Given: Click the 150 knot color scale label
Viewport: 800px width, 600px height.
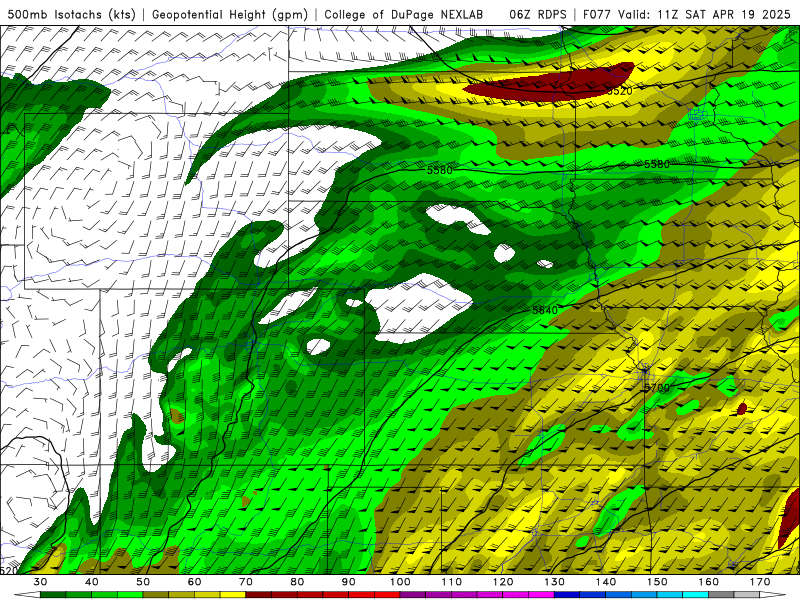Looking at the screenshot, I should 657,582.
